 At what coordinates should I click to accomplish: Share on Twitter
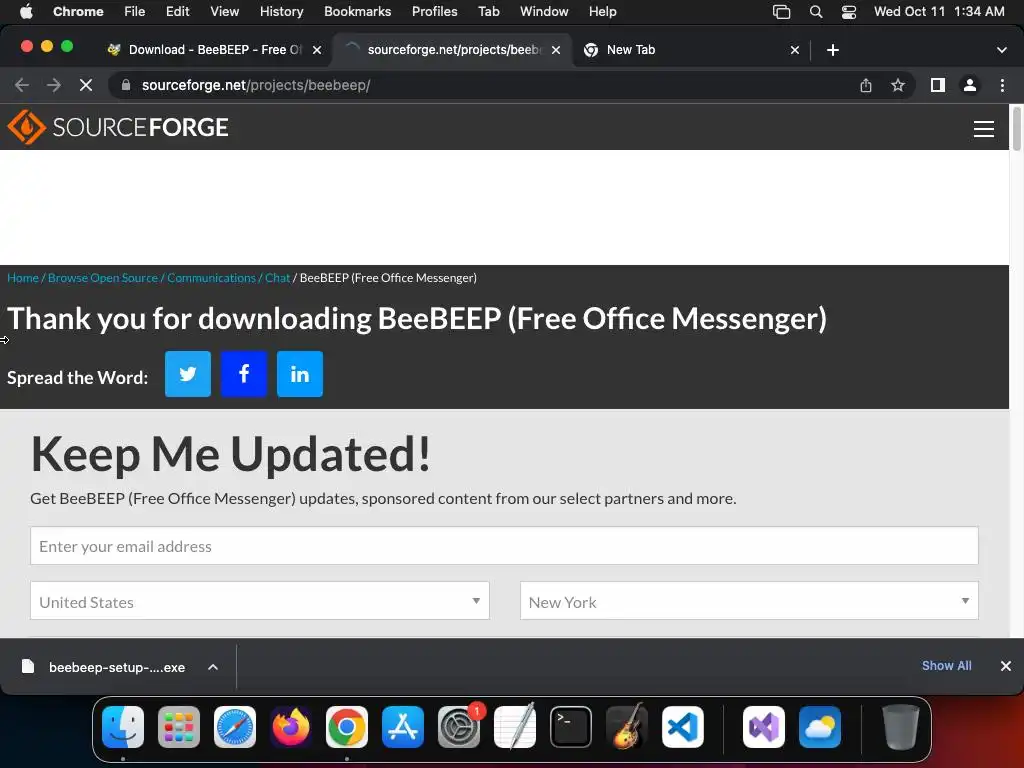188,374
